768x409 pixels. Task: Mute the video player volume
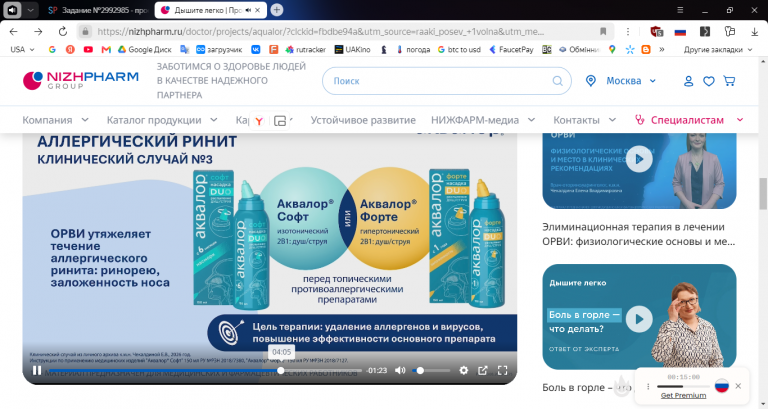[x=400, y=370]
